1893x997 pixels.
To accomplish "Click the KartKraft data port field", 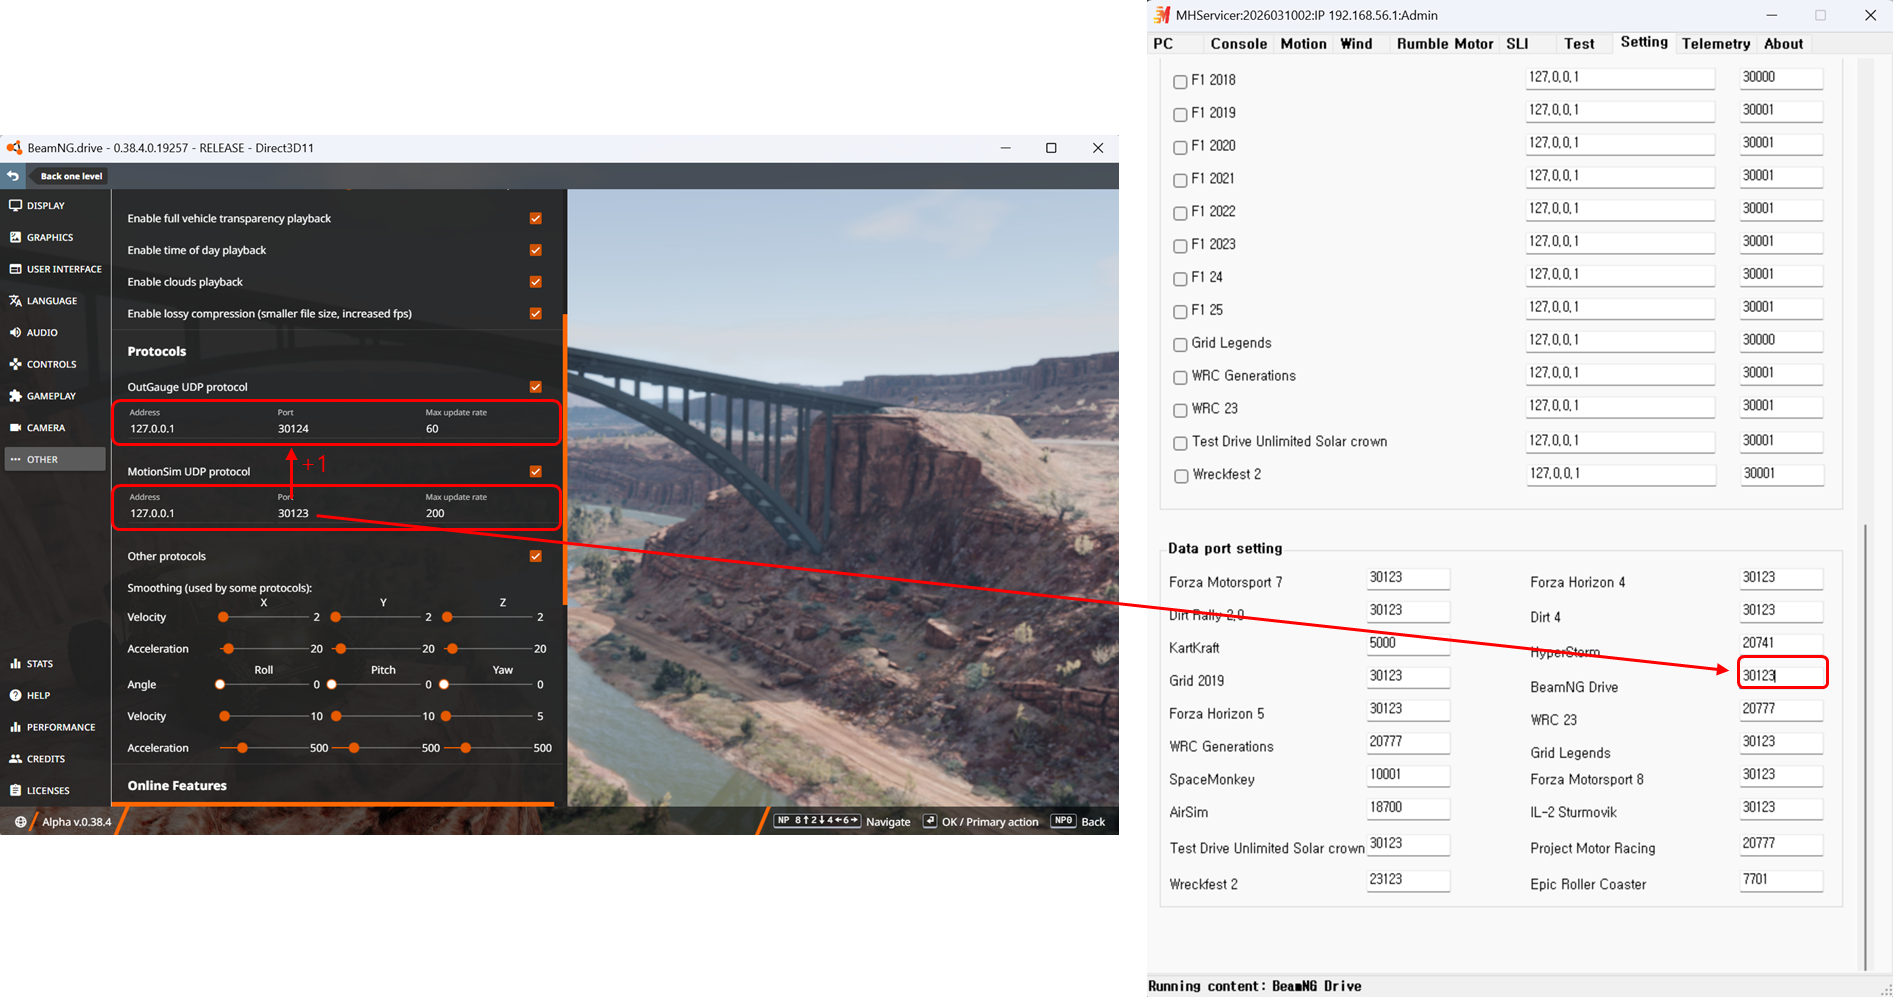I will point(1408,644).
